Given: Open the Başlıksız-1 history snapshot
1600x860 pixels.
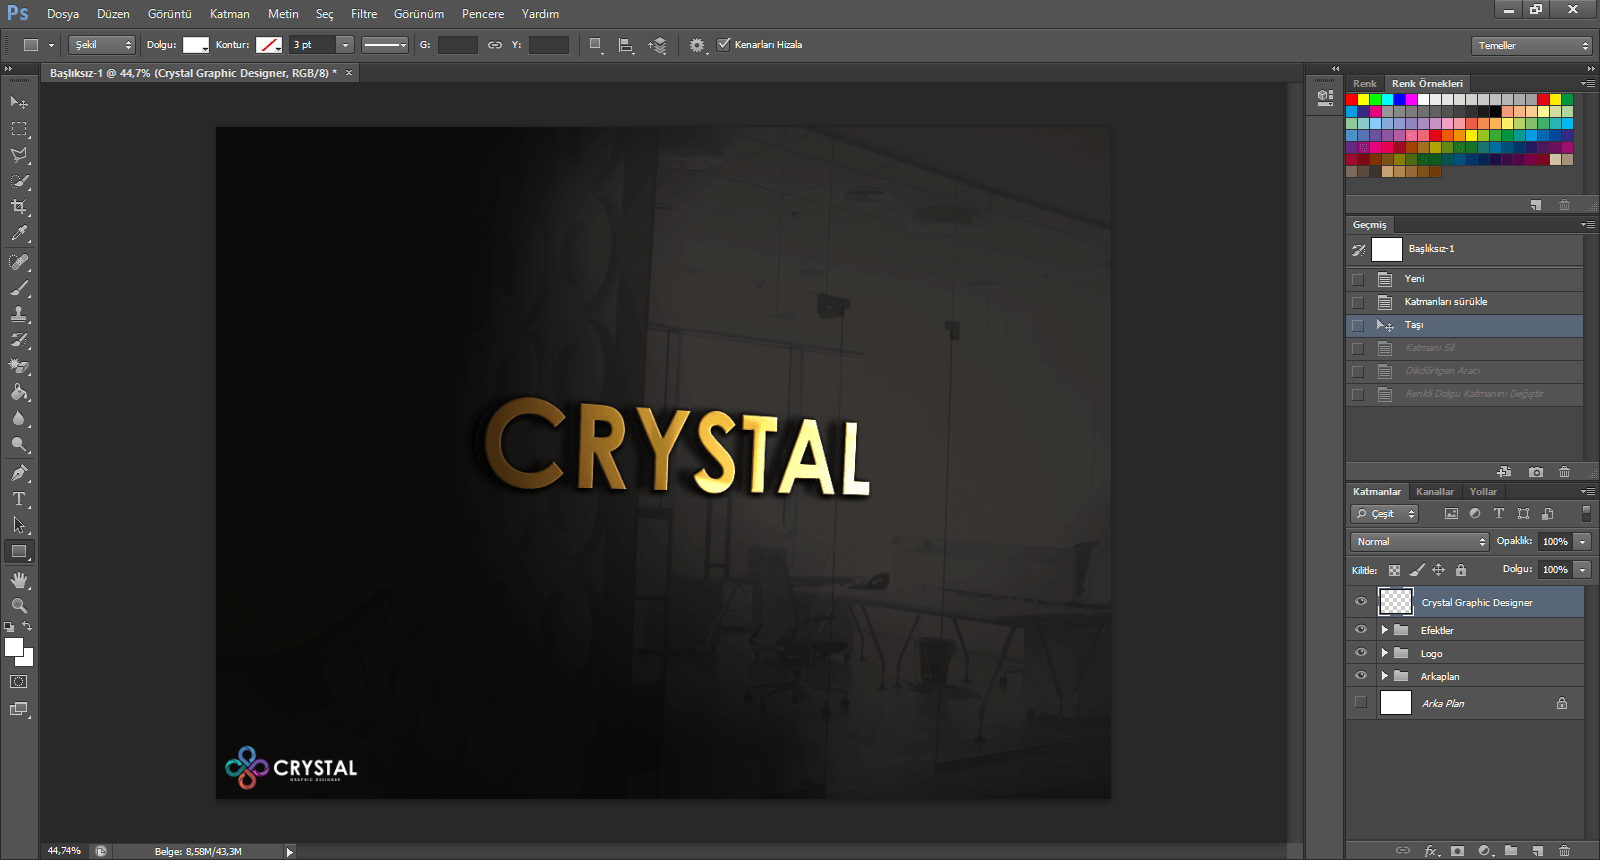Looking at the screenshot, I should pyautogui.click(x=1464, y=249).
